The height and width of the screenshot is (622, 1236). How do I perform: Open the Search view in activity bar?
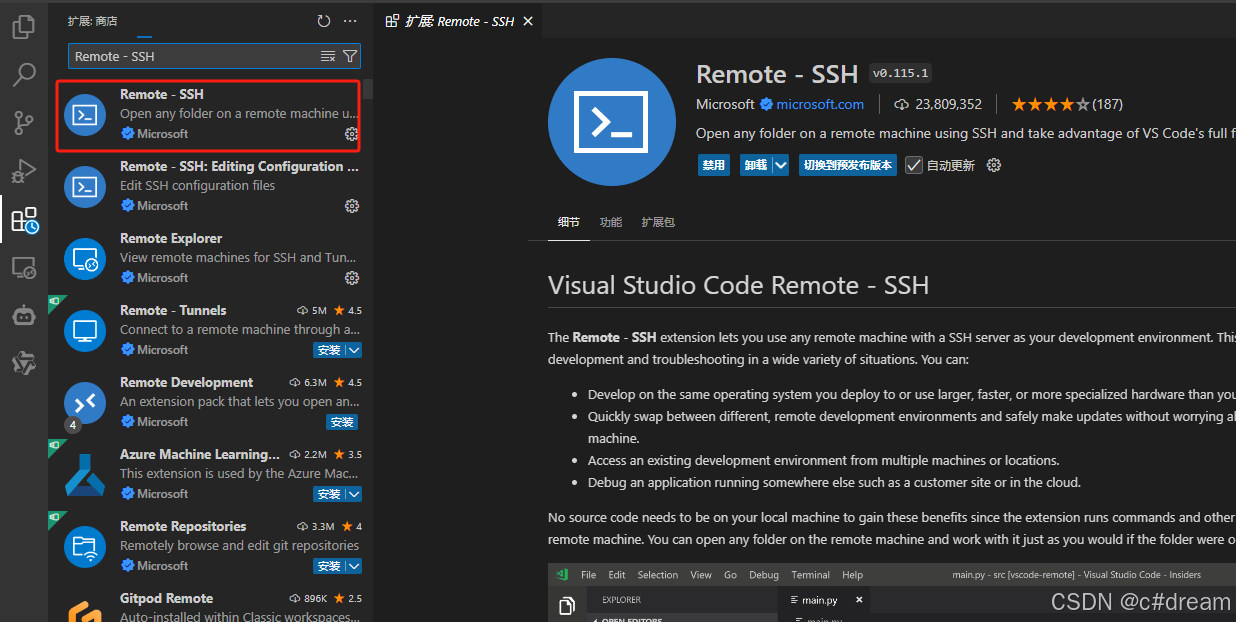click(24, 75)
